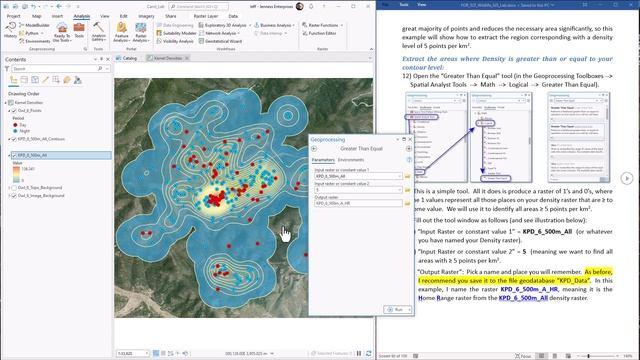The width and height of the screenshot is (640, 360).
Task: Open Feature Analysis in the Portal group
Action: point(121,32)
